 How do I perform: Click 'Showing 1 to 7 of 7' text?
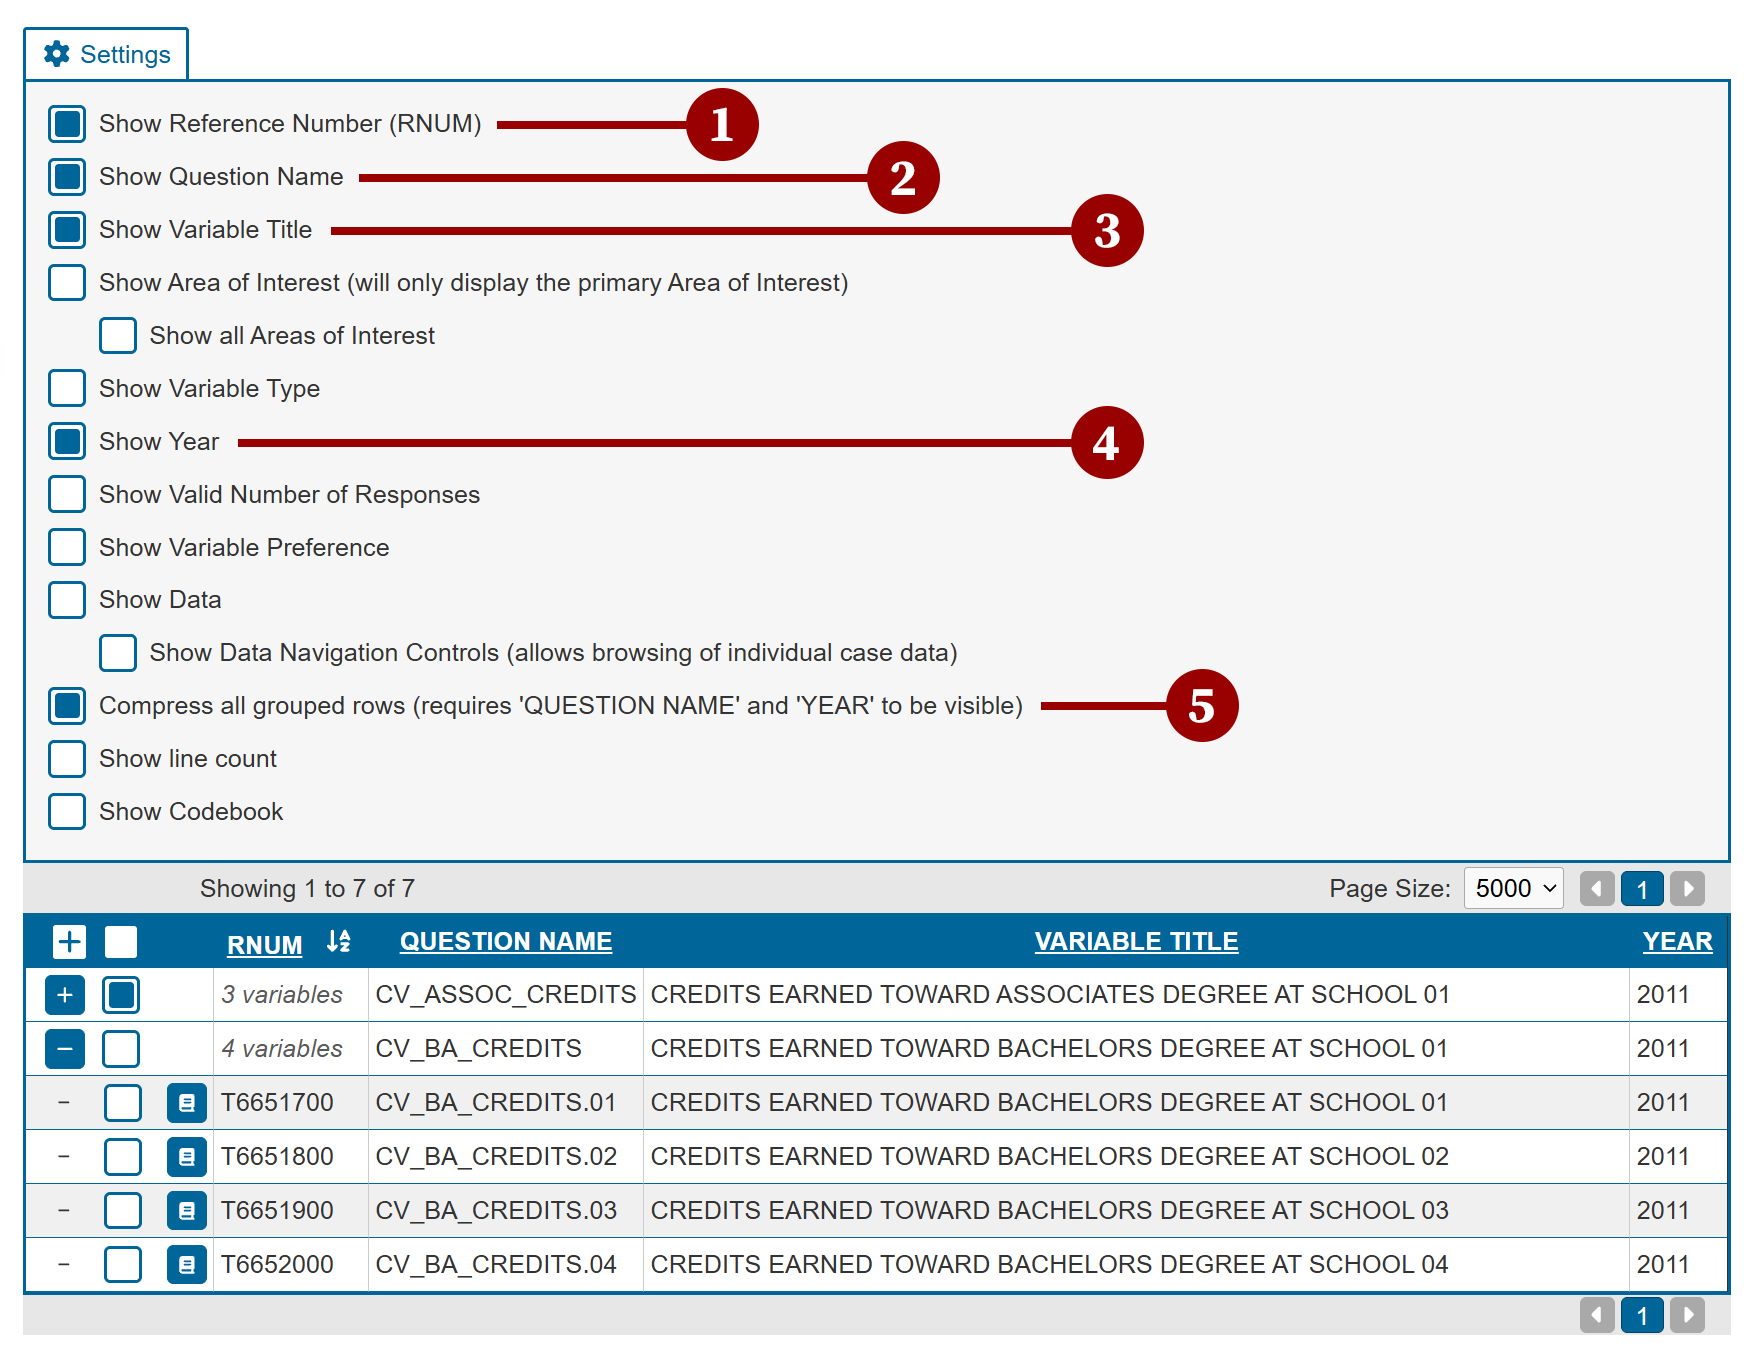pyautogui.click(x=307, y=888)
